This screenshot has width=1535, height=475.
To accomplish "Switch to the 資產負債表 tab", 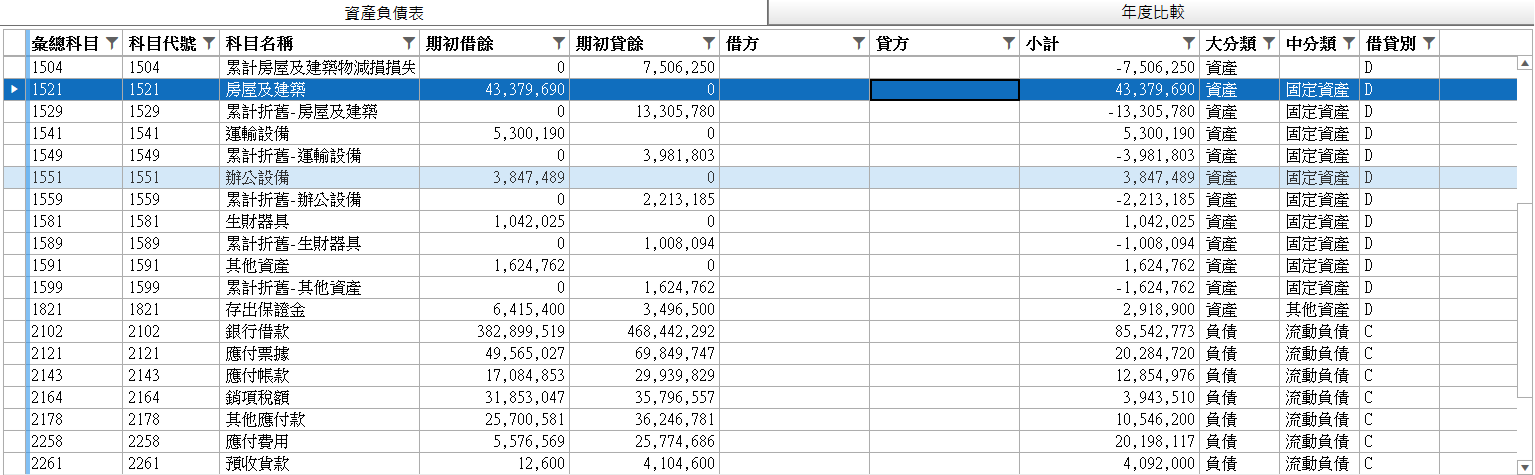I will pos(383,12).
